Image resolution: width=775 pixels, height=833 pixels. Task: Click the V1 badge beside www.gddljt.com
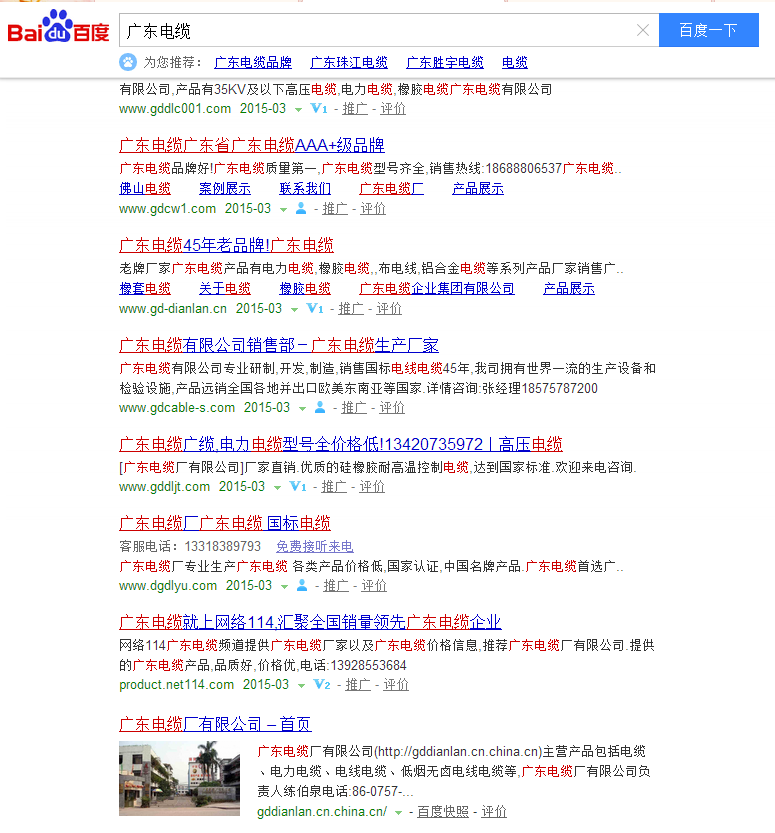coord(298,486)
